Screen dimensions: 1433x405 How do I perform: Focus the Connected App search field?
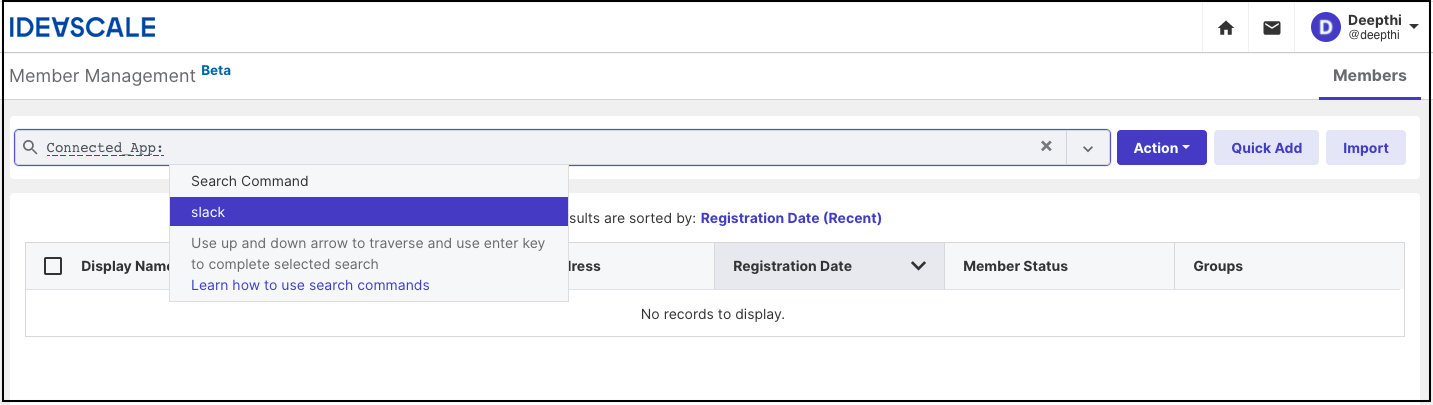click(x=540, y=147)
